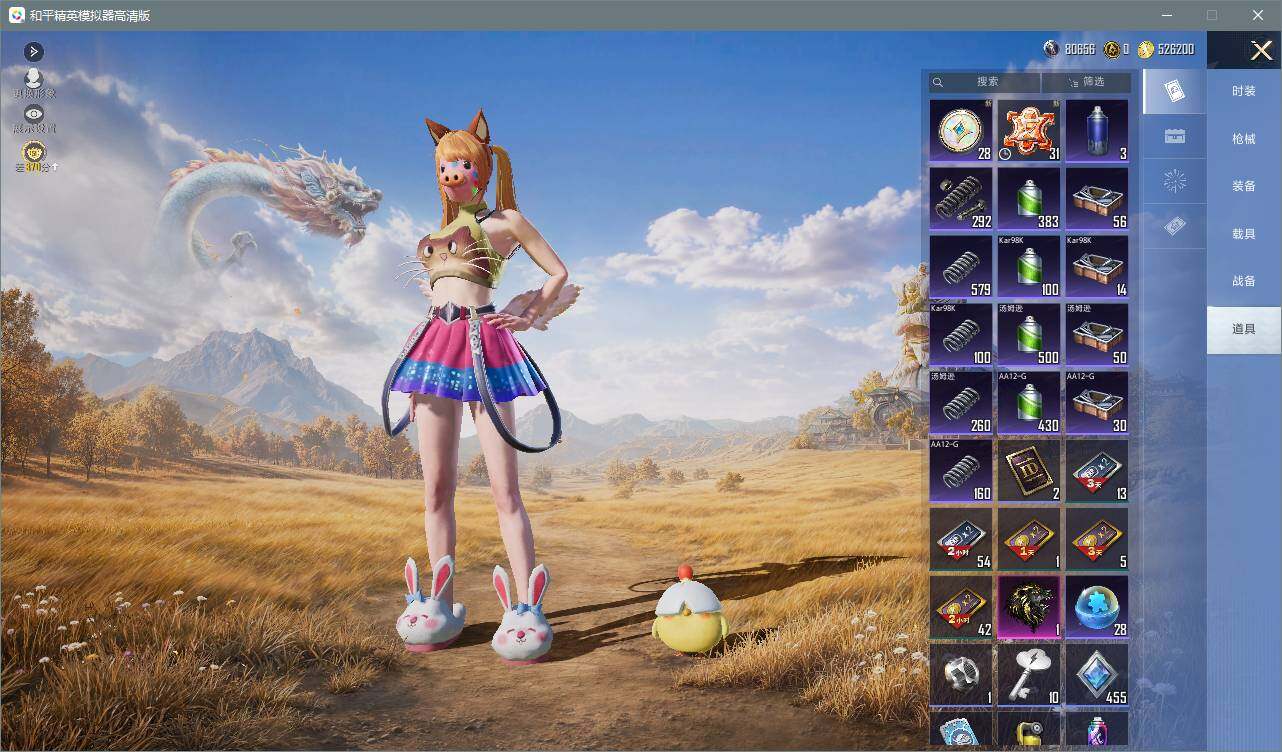
Task: Click the gold coin currency 526200
Action: click(x=1167, y=49)
